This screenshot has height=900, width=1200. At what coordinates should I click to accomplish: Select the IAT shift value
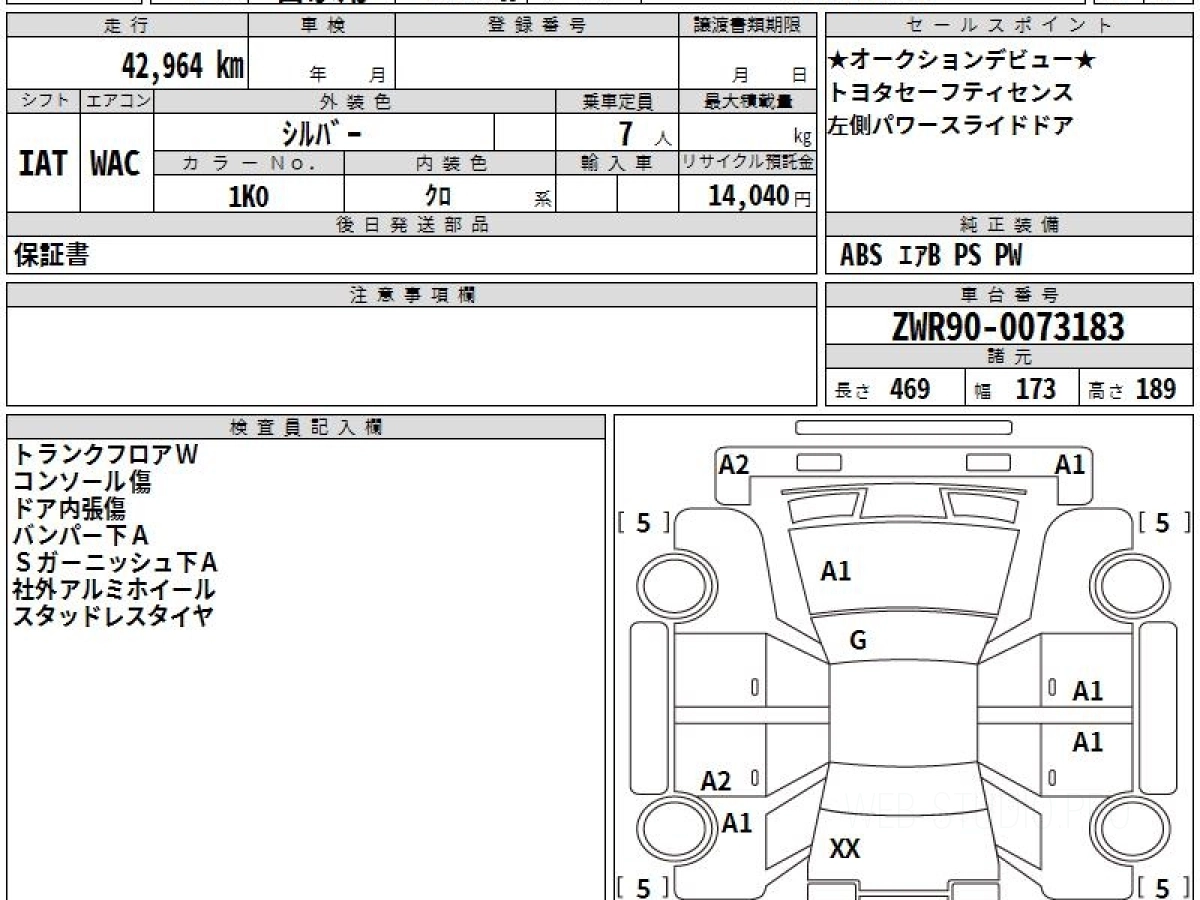coord(43,163)
